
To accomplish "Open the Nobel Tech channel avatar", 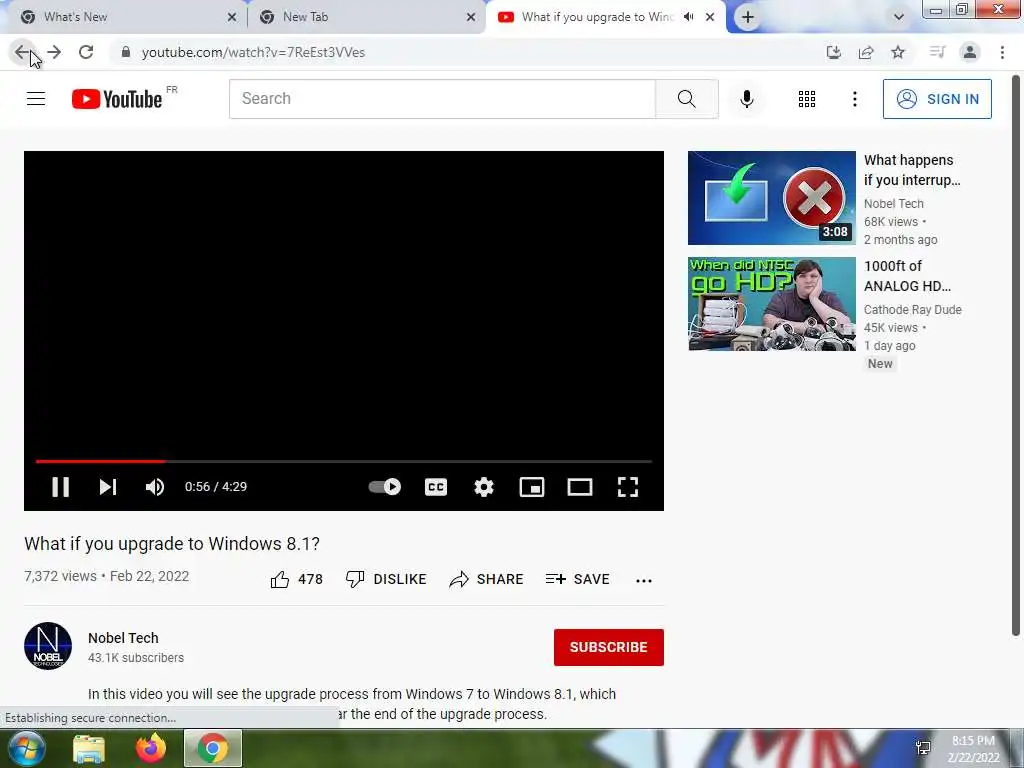I will tap(48, 646).
